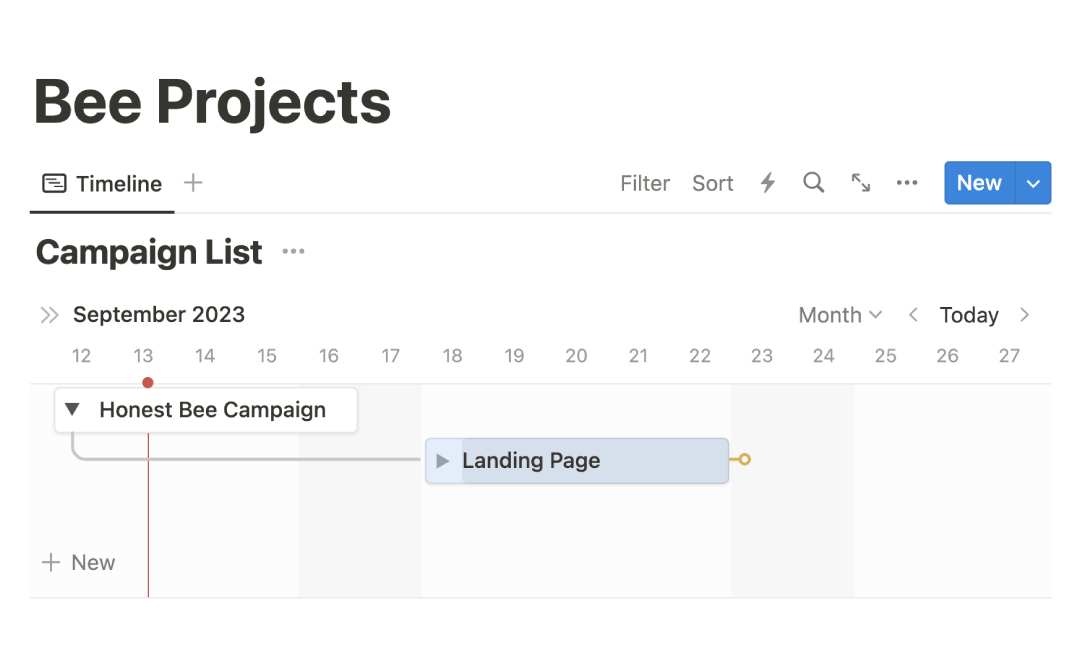Jump to Today in the timeline
This screenshot has width=1080, height=648.
pyautogui.click(x=969, y=315)
